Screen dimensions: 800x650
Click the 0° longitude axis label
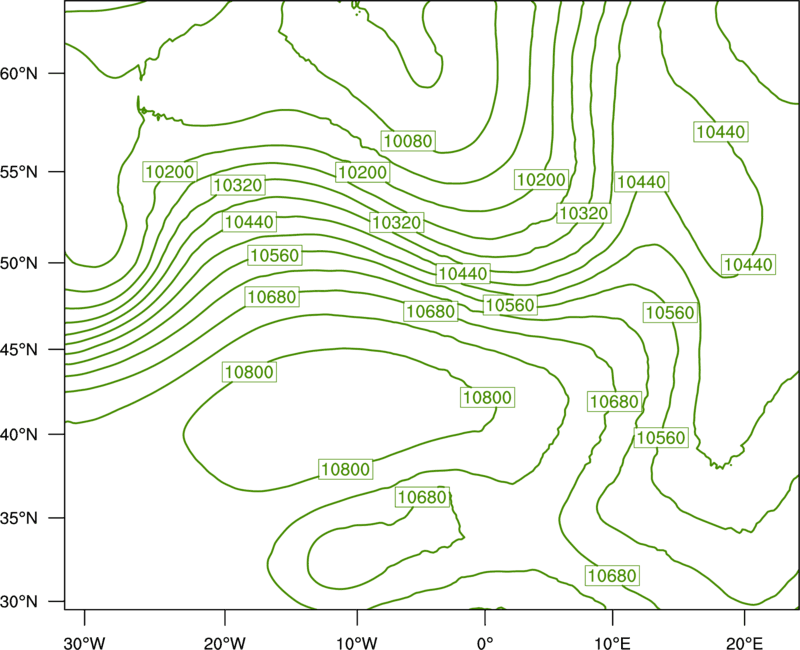pos(485,643)
